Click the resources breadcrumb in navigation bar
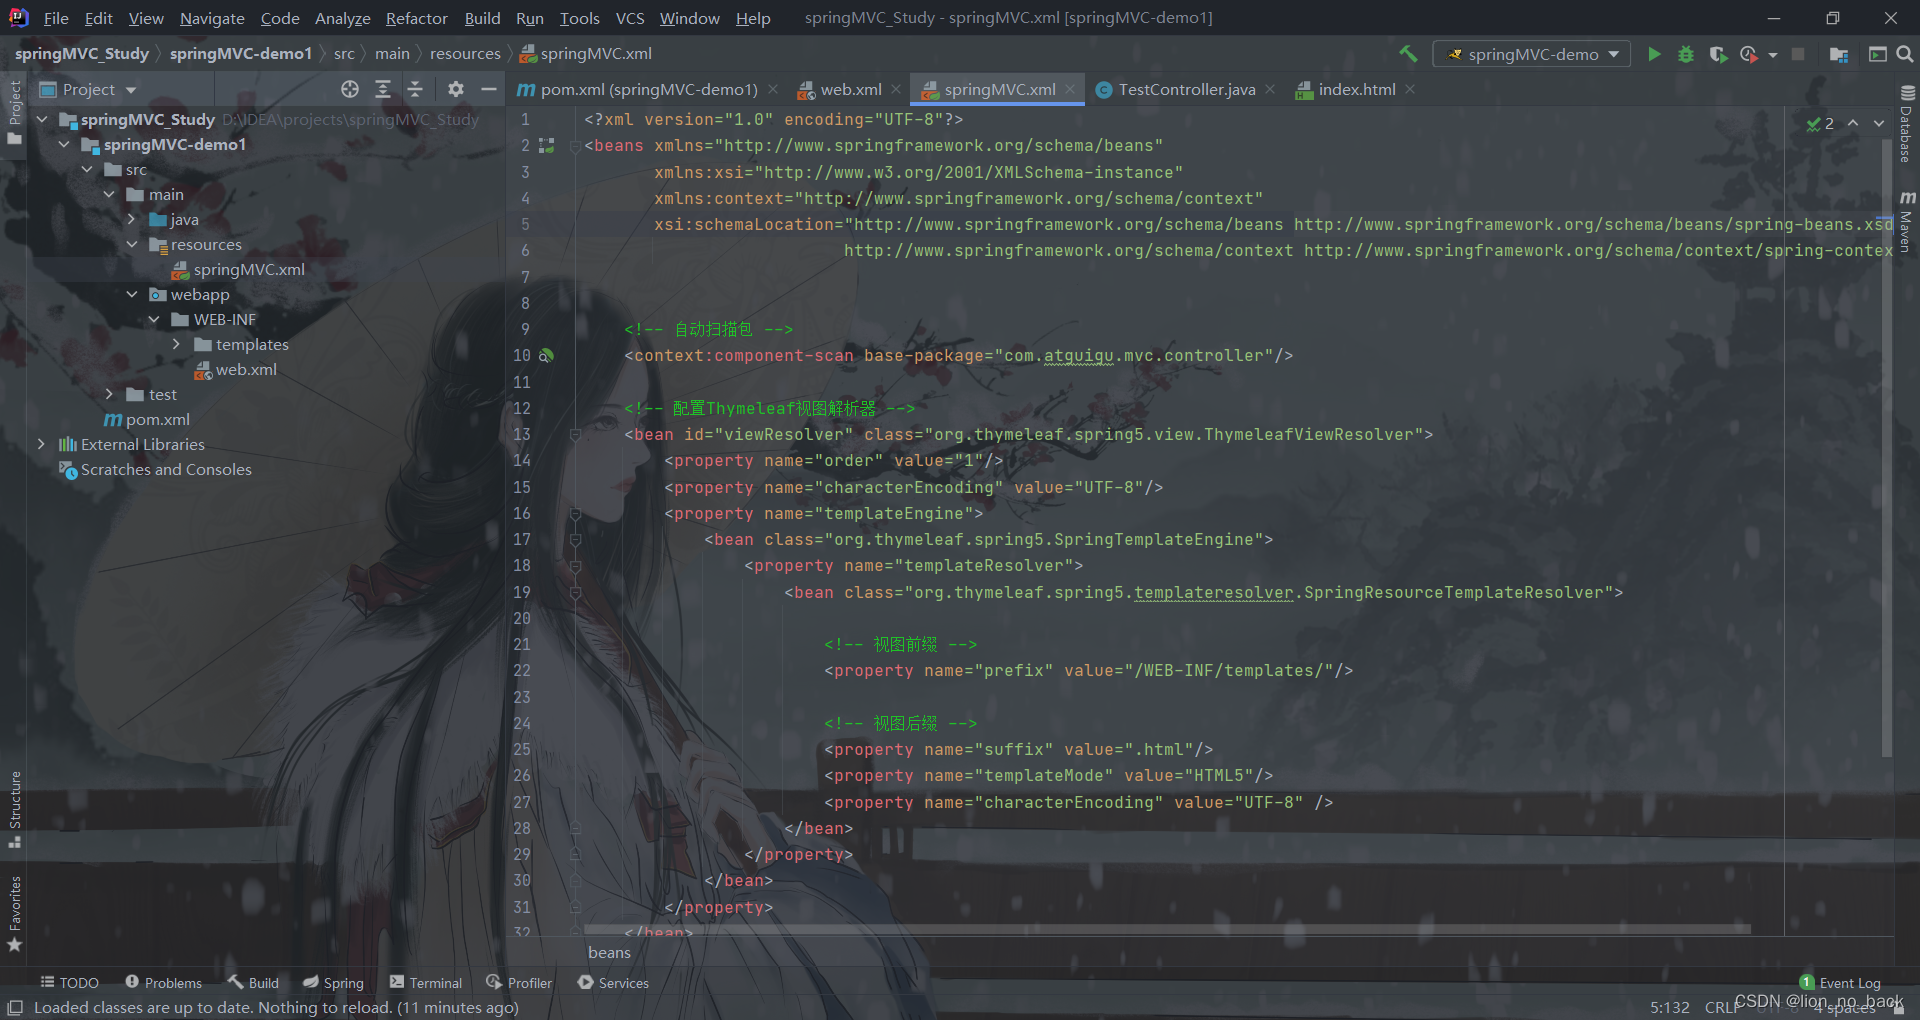 [465, 54]
